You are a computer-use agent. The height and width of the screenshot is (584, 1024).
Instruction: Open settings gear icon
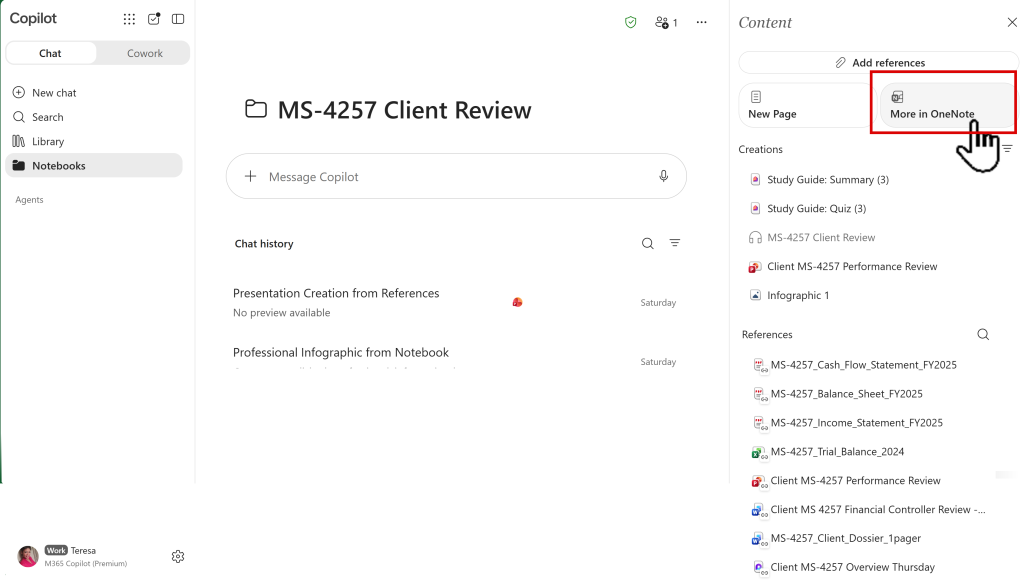(178, 557)
